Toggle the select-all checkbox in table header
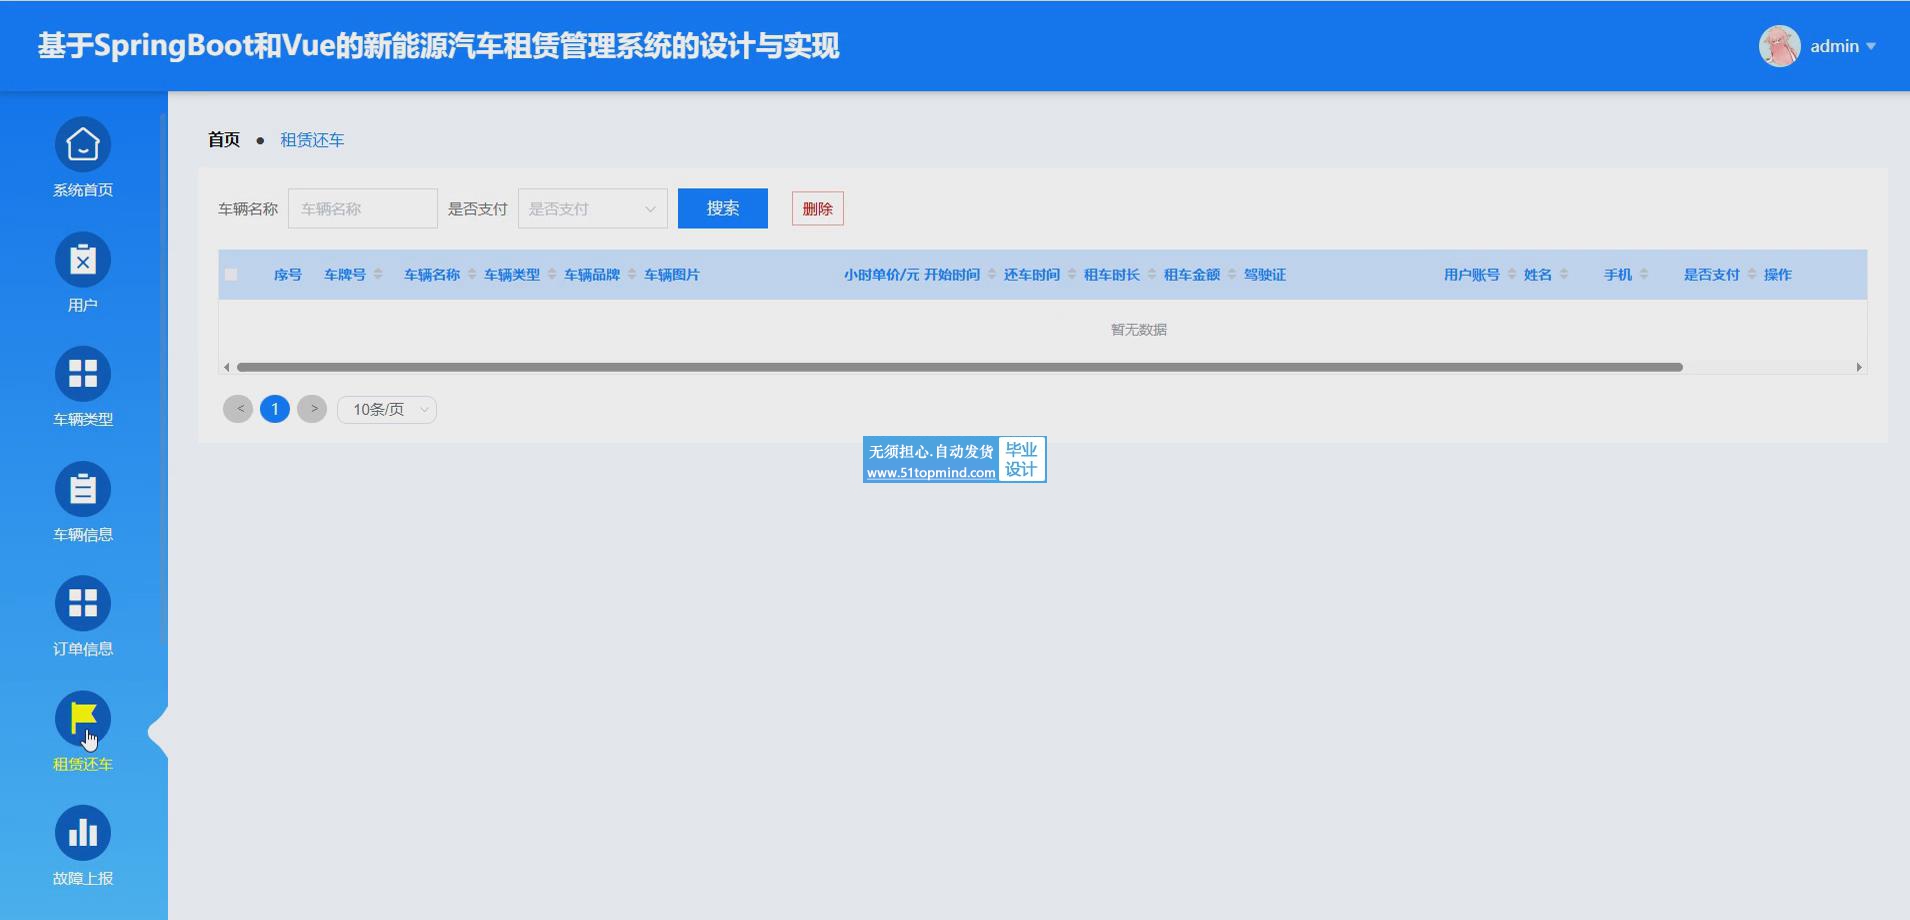 click(x=231, y=275)
